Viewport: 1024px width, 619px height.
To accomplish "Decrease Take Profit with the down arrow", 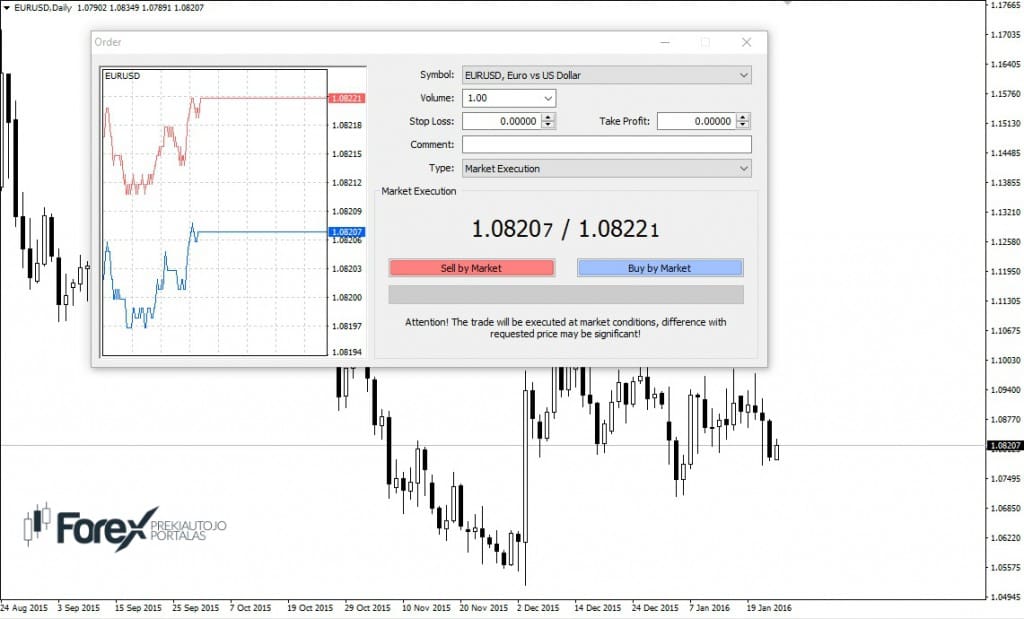I will tap(743, 125).
